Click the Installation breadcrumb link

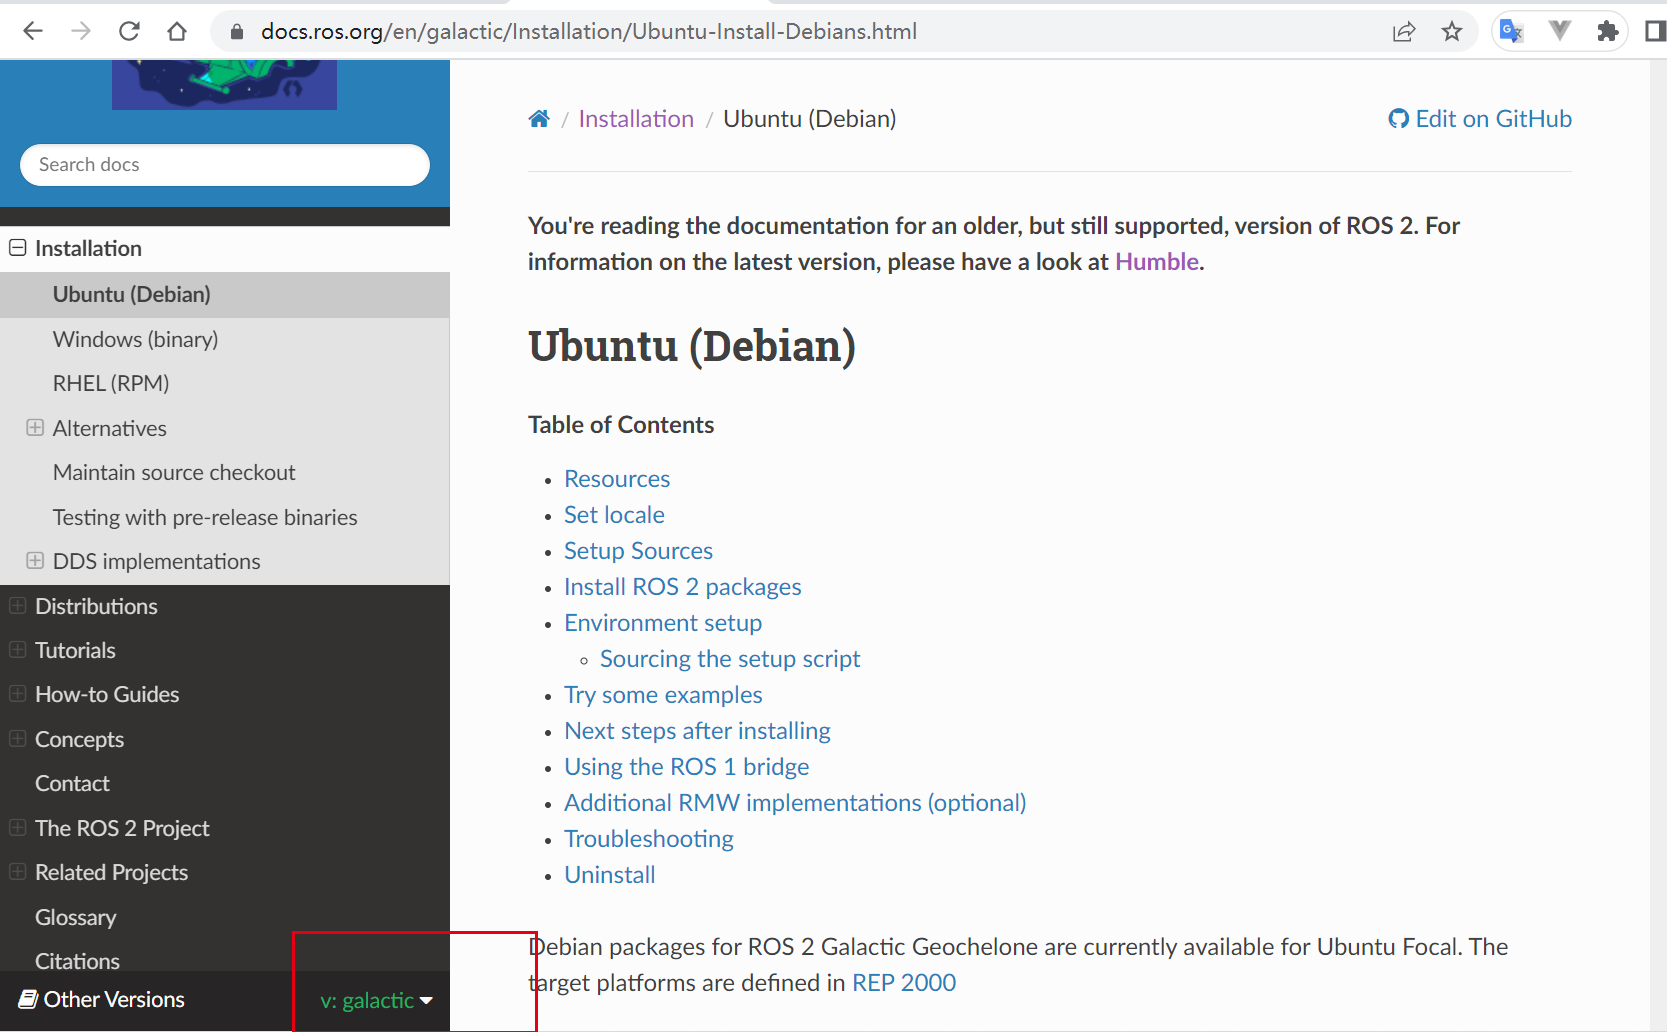[636, 119]
